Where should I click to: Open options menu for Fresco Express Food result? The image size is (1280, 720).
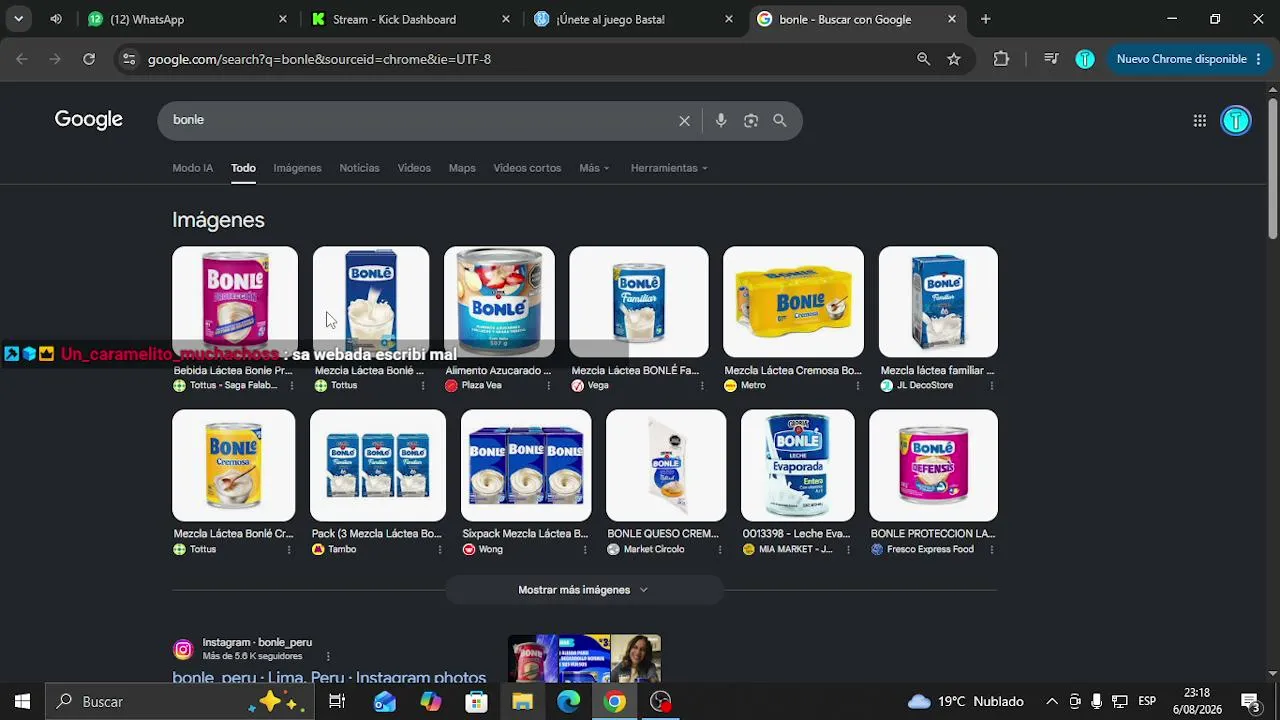[992, 550]
